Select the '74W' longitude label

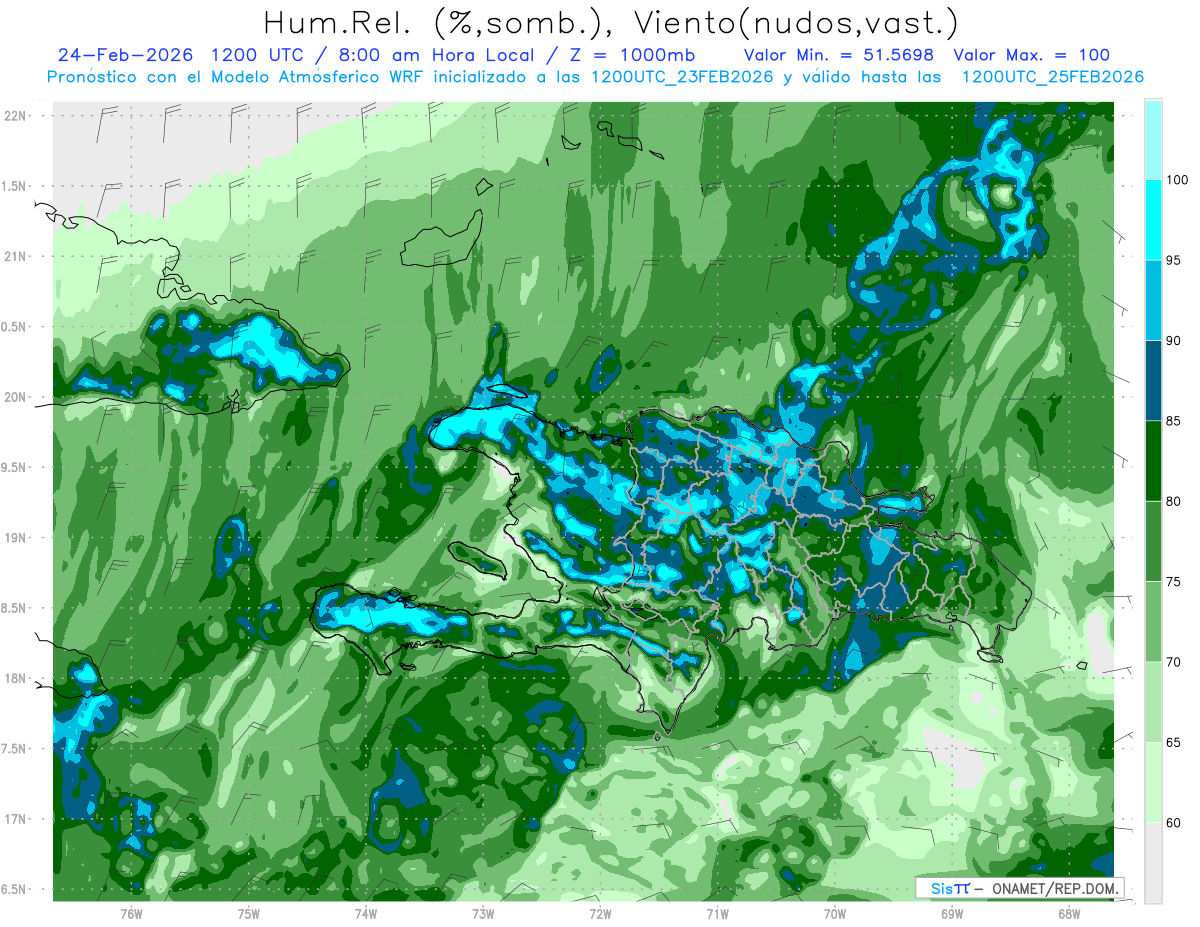366,914
